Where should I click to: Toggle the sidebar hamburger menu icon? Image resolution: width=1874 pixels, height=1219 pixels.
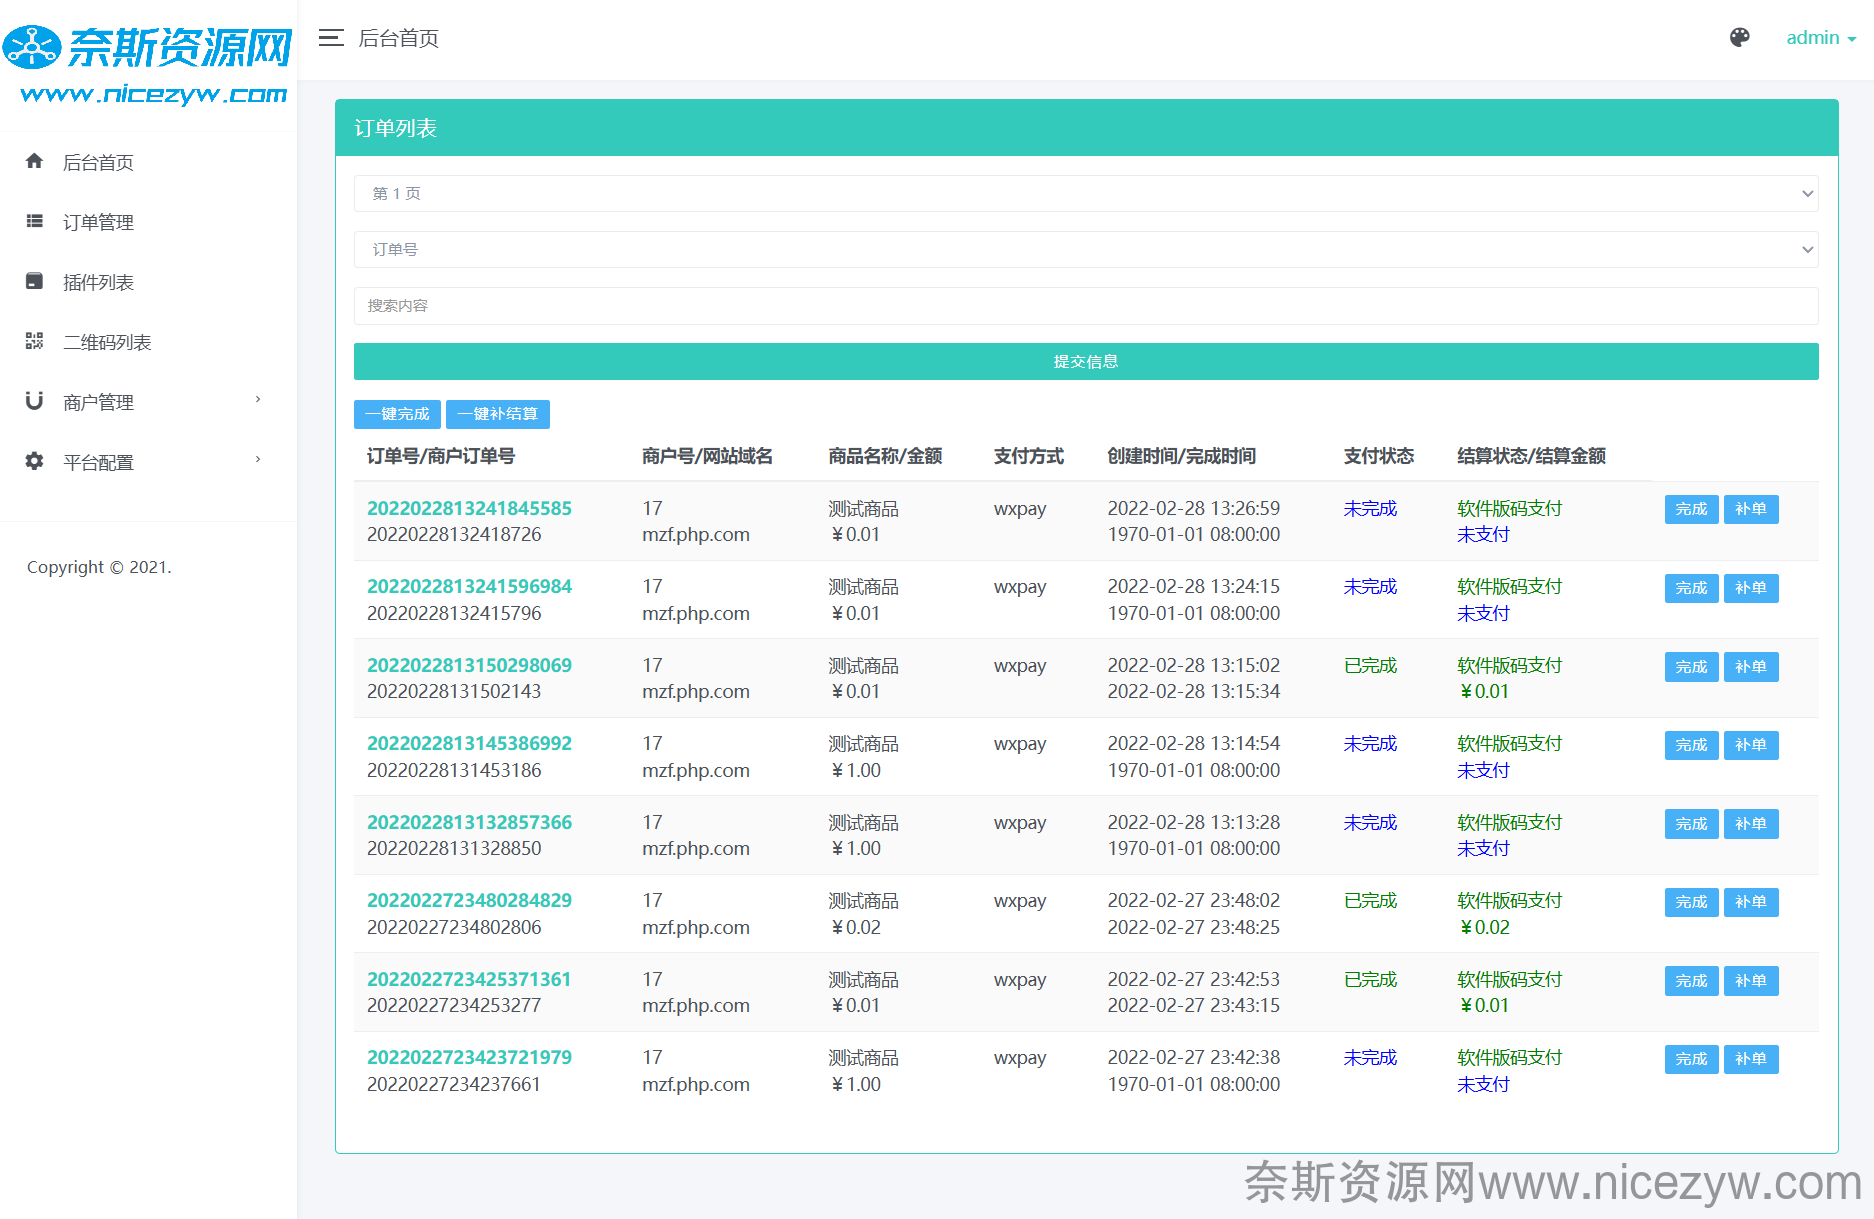point(331,38)
